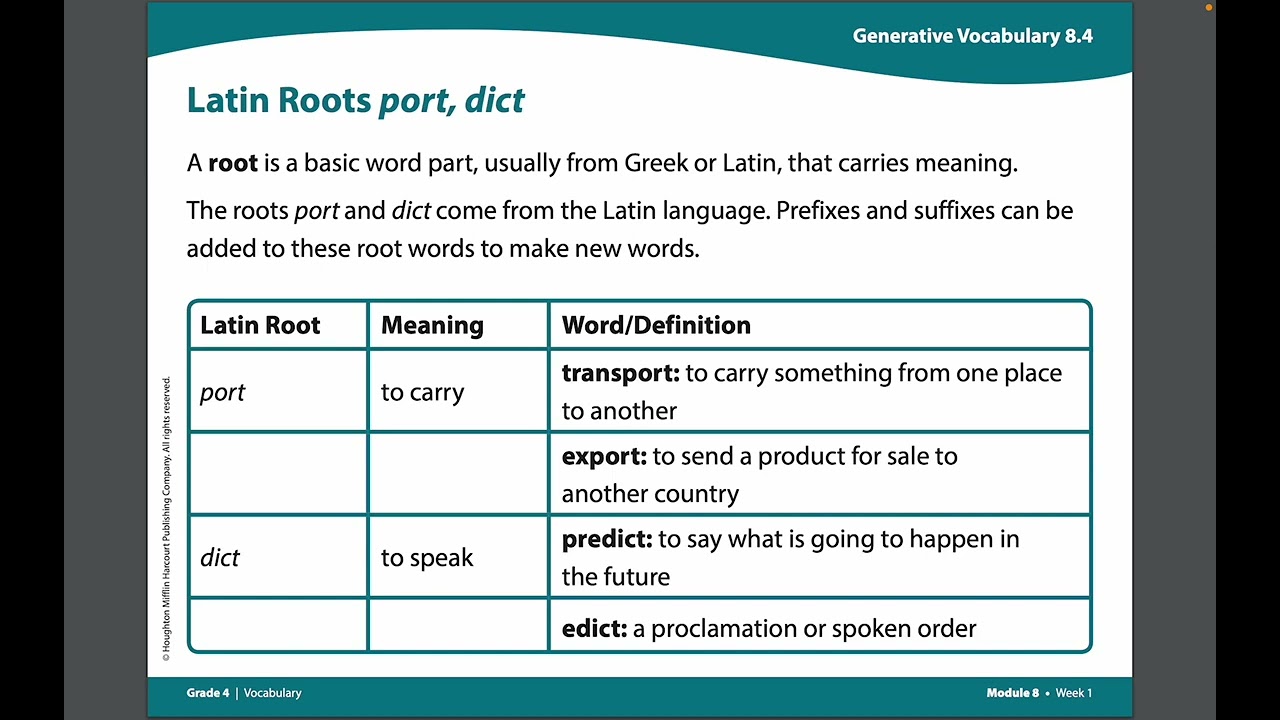Viewport: 1280px width, 720px height.
Task: Click 'Grade 4' footer label
Action: (x=208, y=693)
